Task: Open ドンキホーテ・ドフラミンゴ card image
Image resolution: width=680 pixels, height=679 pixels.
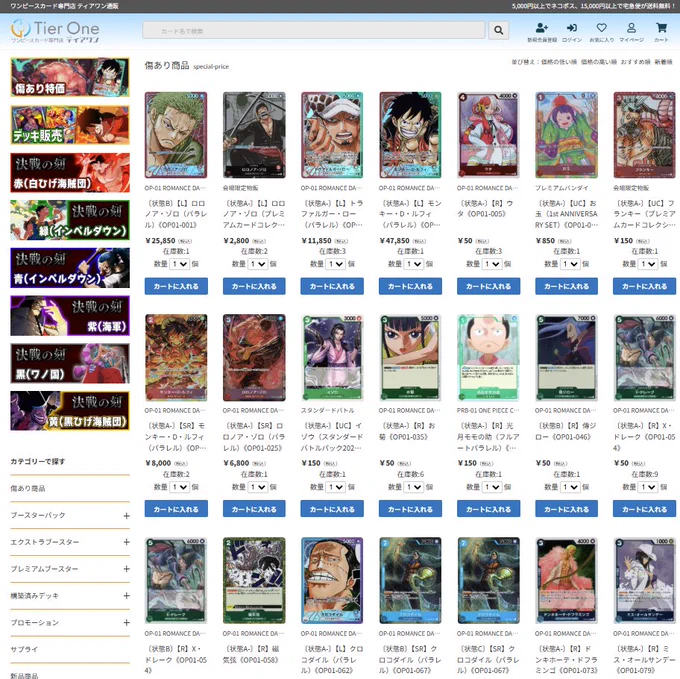Action: pos(566,581)
